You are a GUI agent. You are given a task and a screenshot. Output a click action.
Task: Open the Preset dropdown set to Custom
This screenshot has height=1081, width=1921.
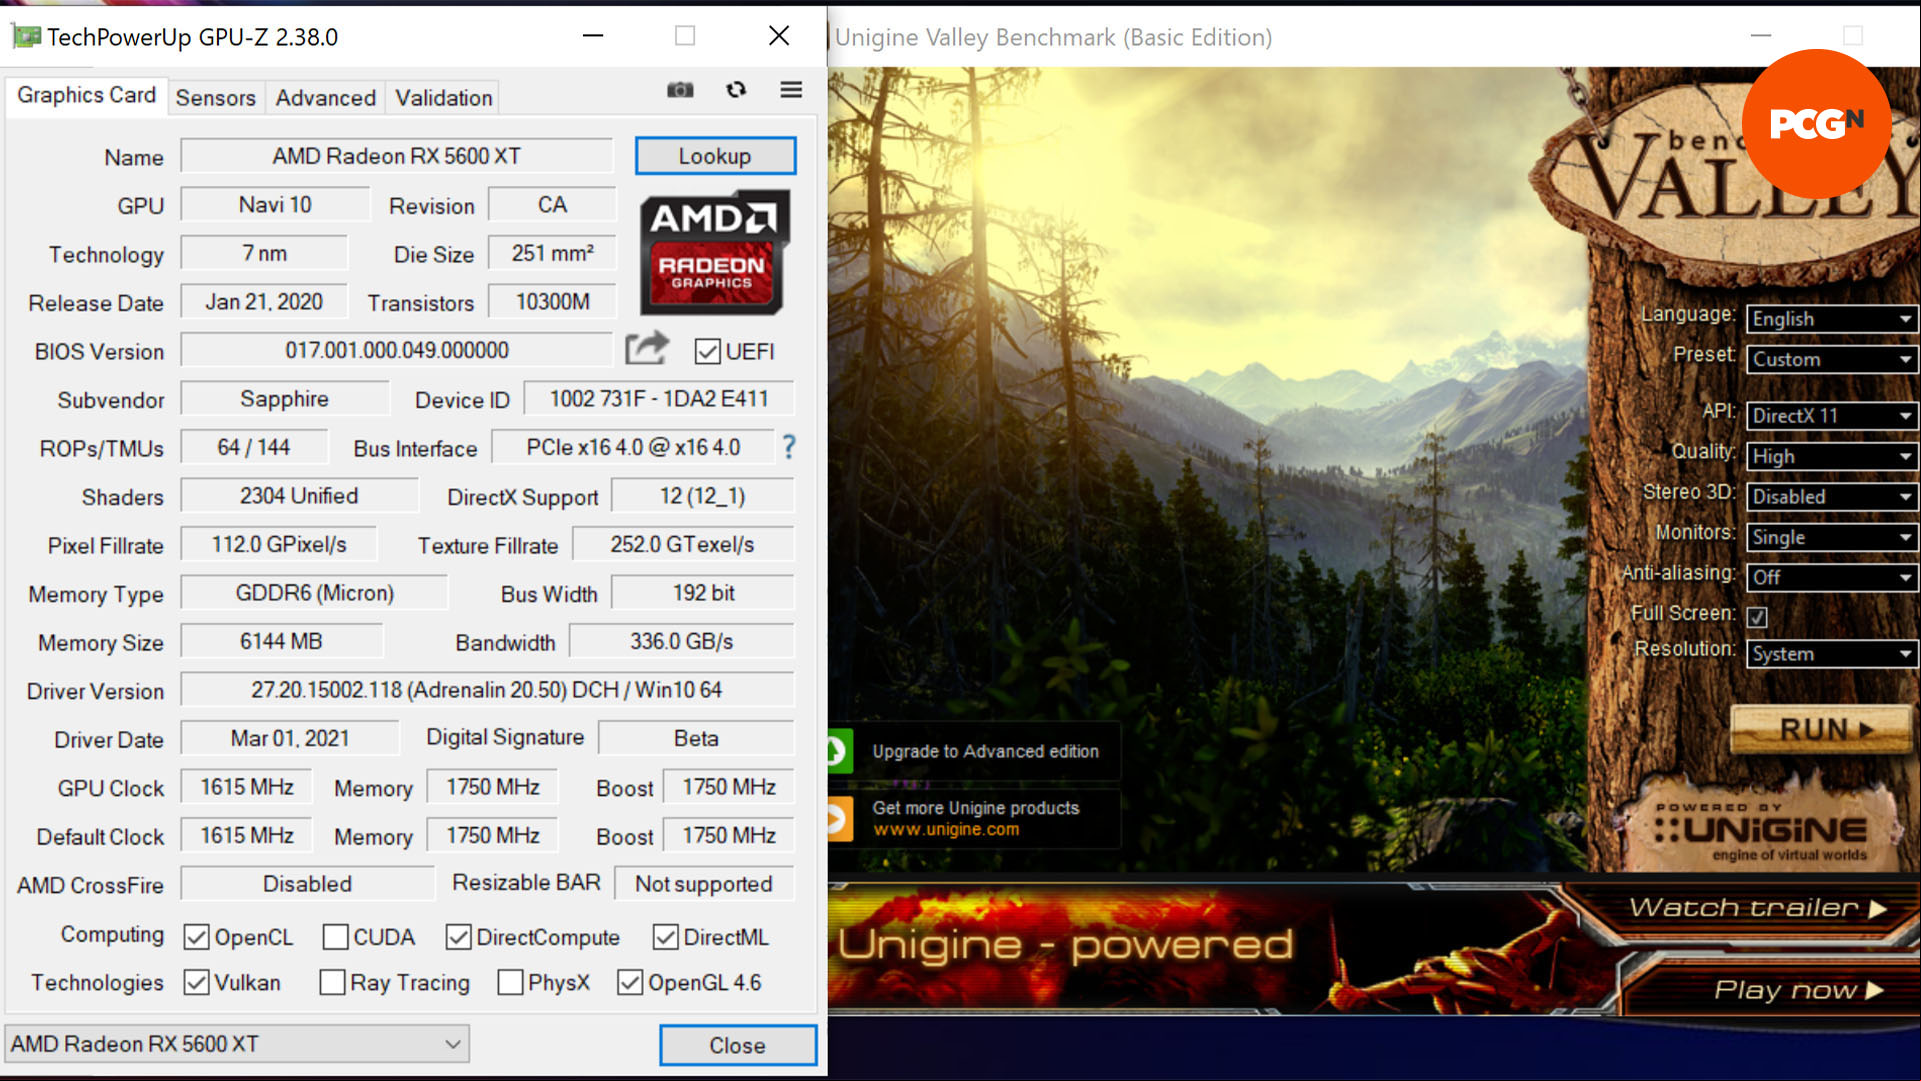(1832, 359)
